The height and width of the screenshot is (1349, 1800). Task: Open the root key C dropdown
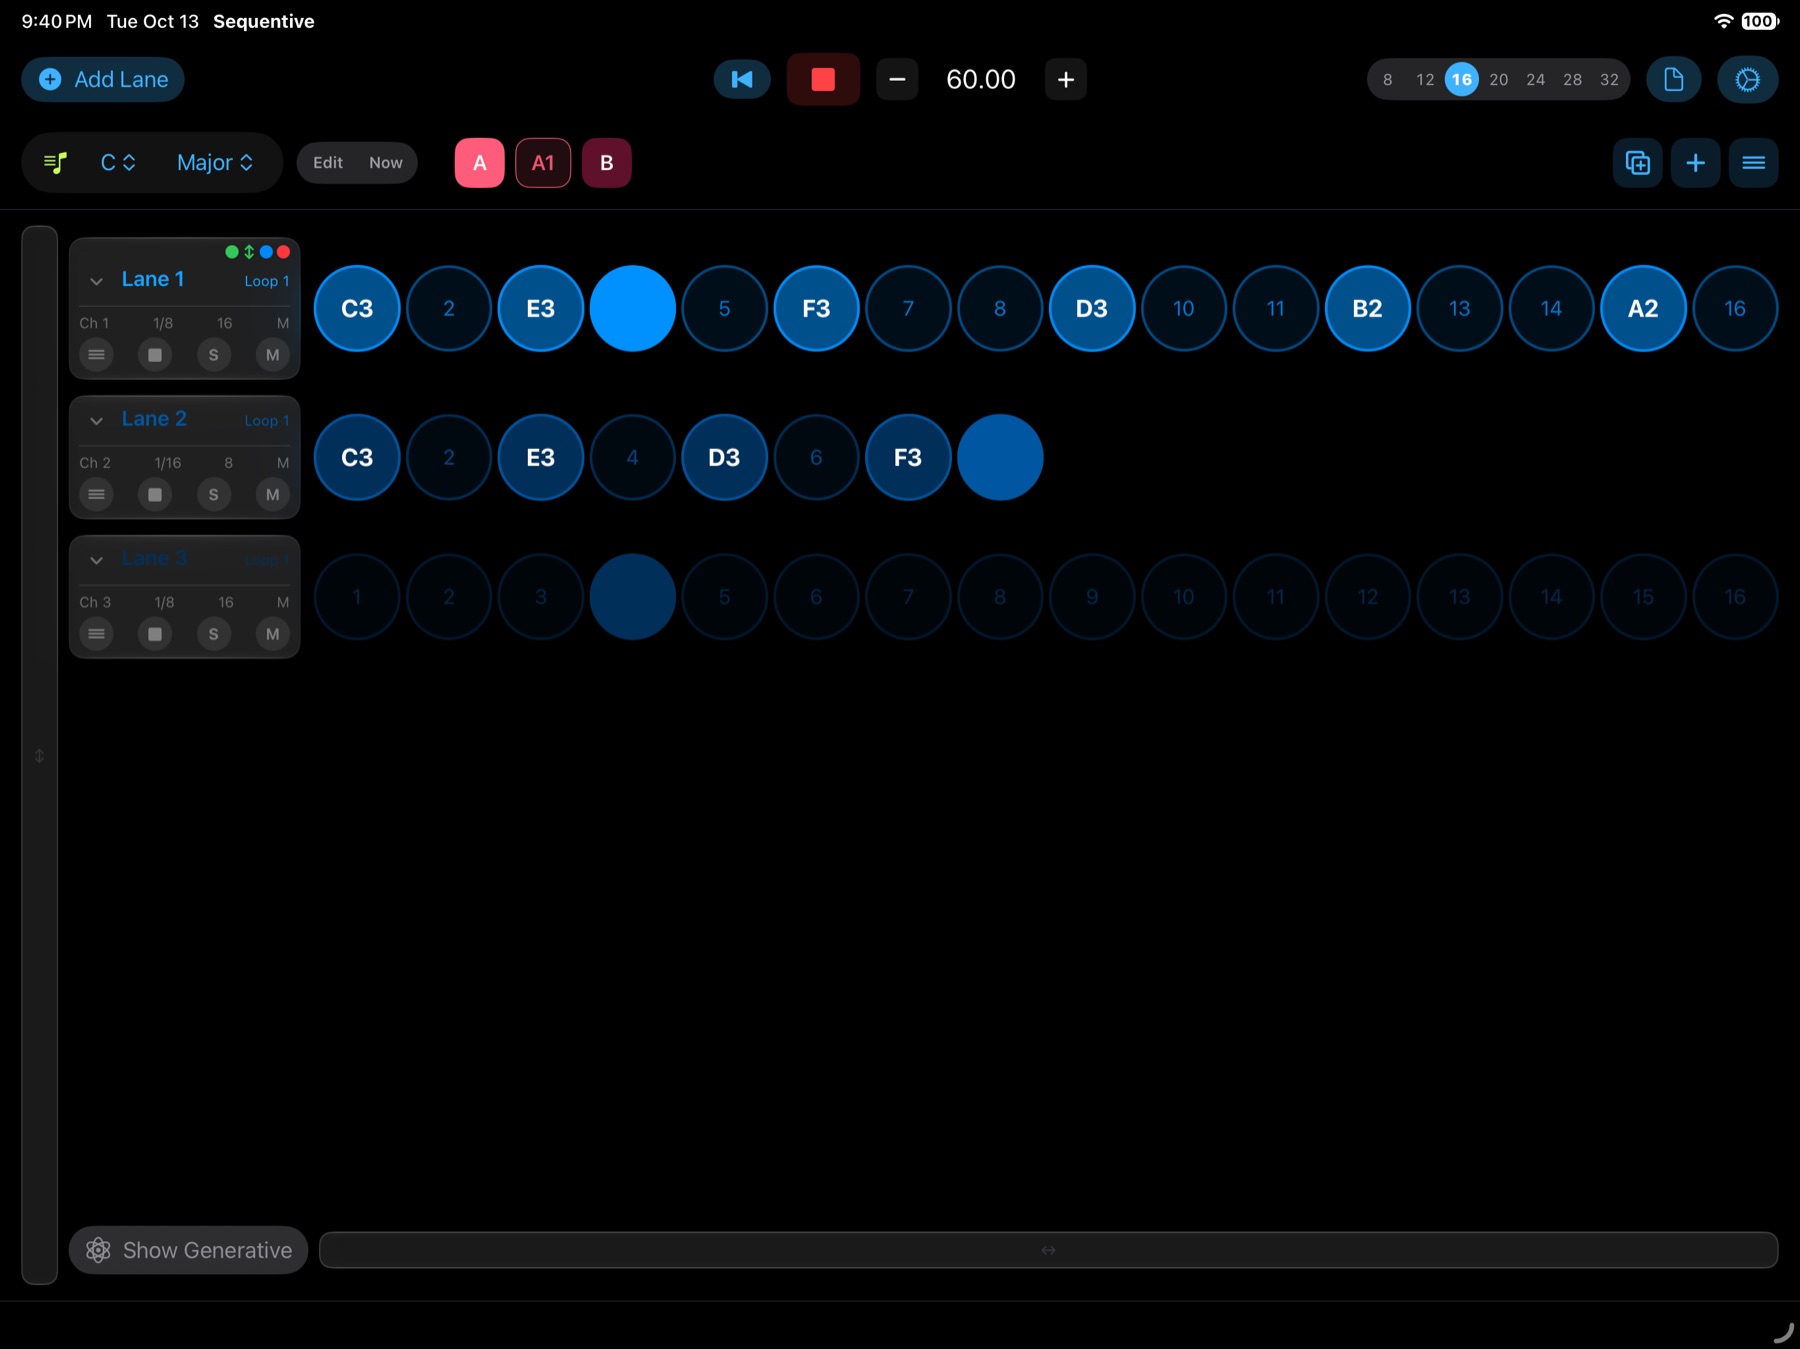click(x=118, y=163)
